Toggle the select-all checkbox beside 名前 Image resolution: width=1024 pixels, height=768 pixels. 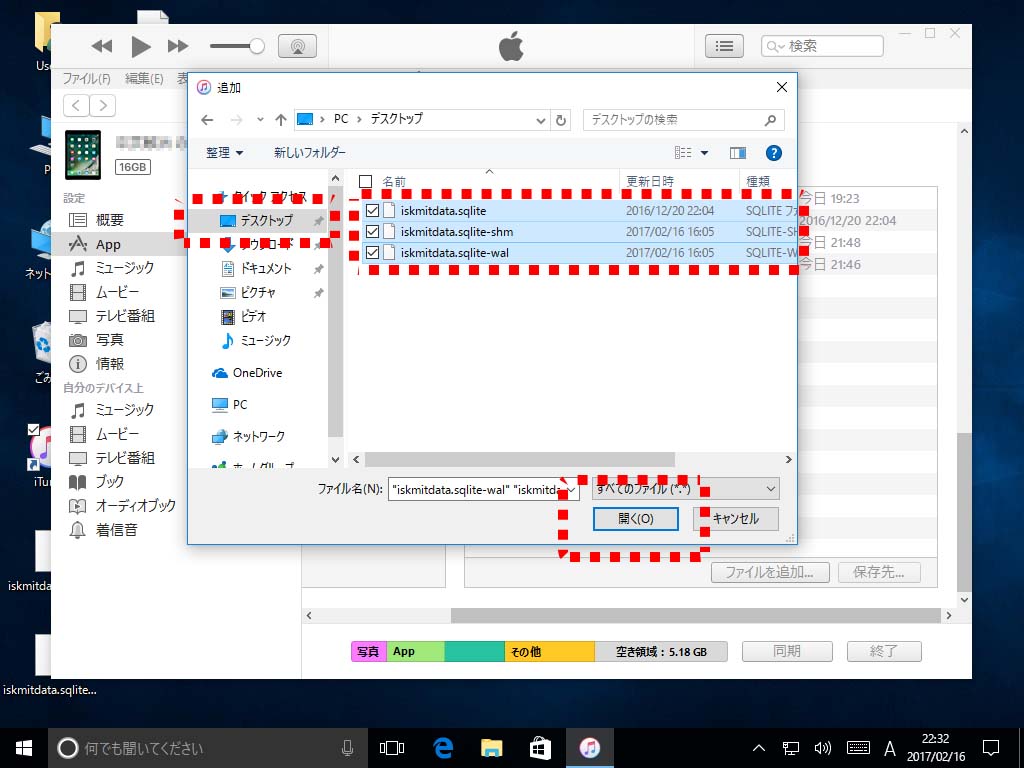[x=365, y=182]
